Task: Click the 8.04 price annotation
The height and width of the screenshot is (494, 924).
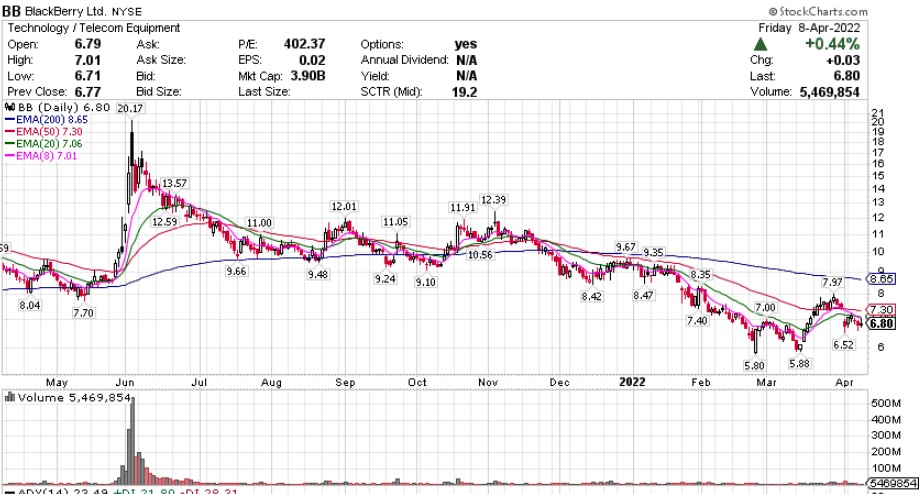Action: (29, 305)
